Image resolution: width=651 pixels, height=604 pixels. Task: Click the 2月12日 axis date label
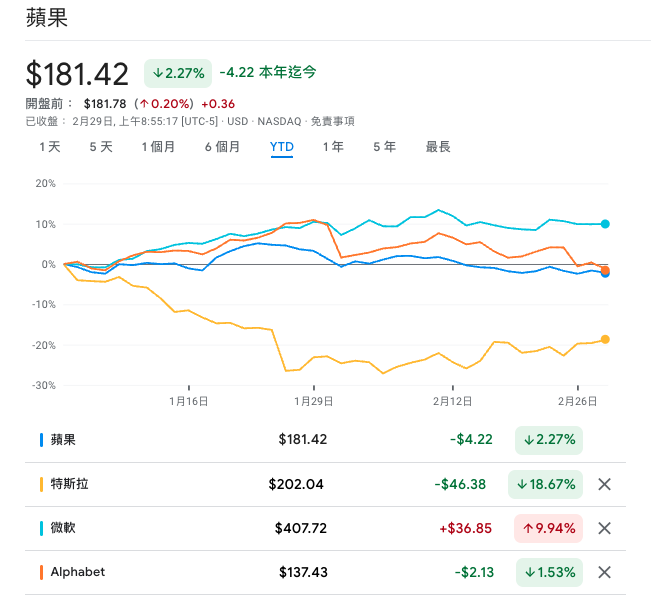point(452,401)
